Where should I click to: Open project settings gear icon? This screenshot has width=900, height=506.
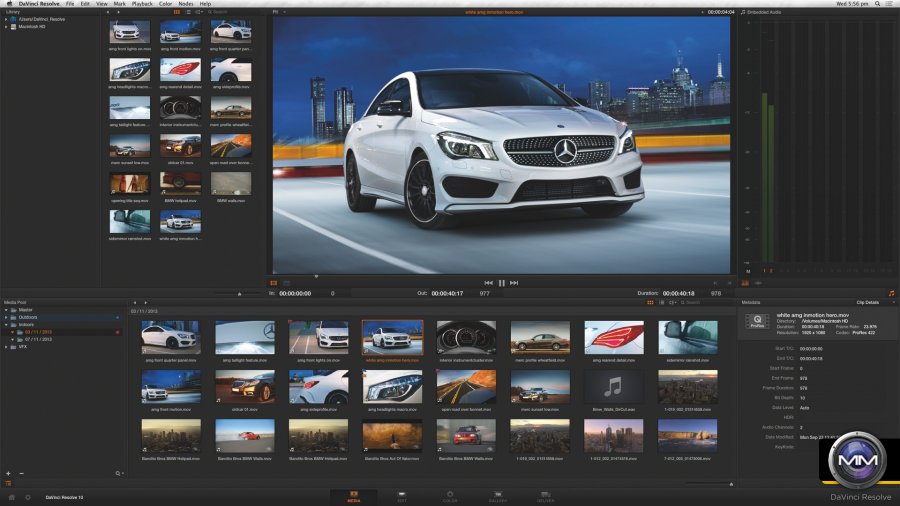tap(27, 496)
